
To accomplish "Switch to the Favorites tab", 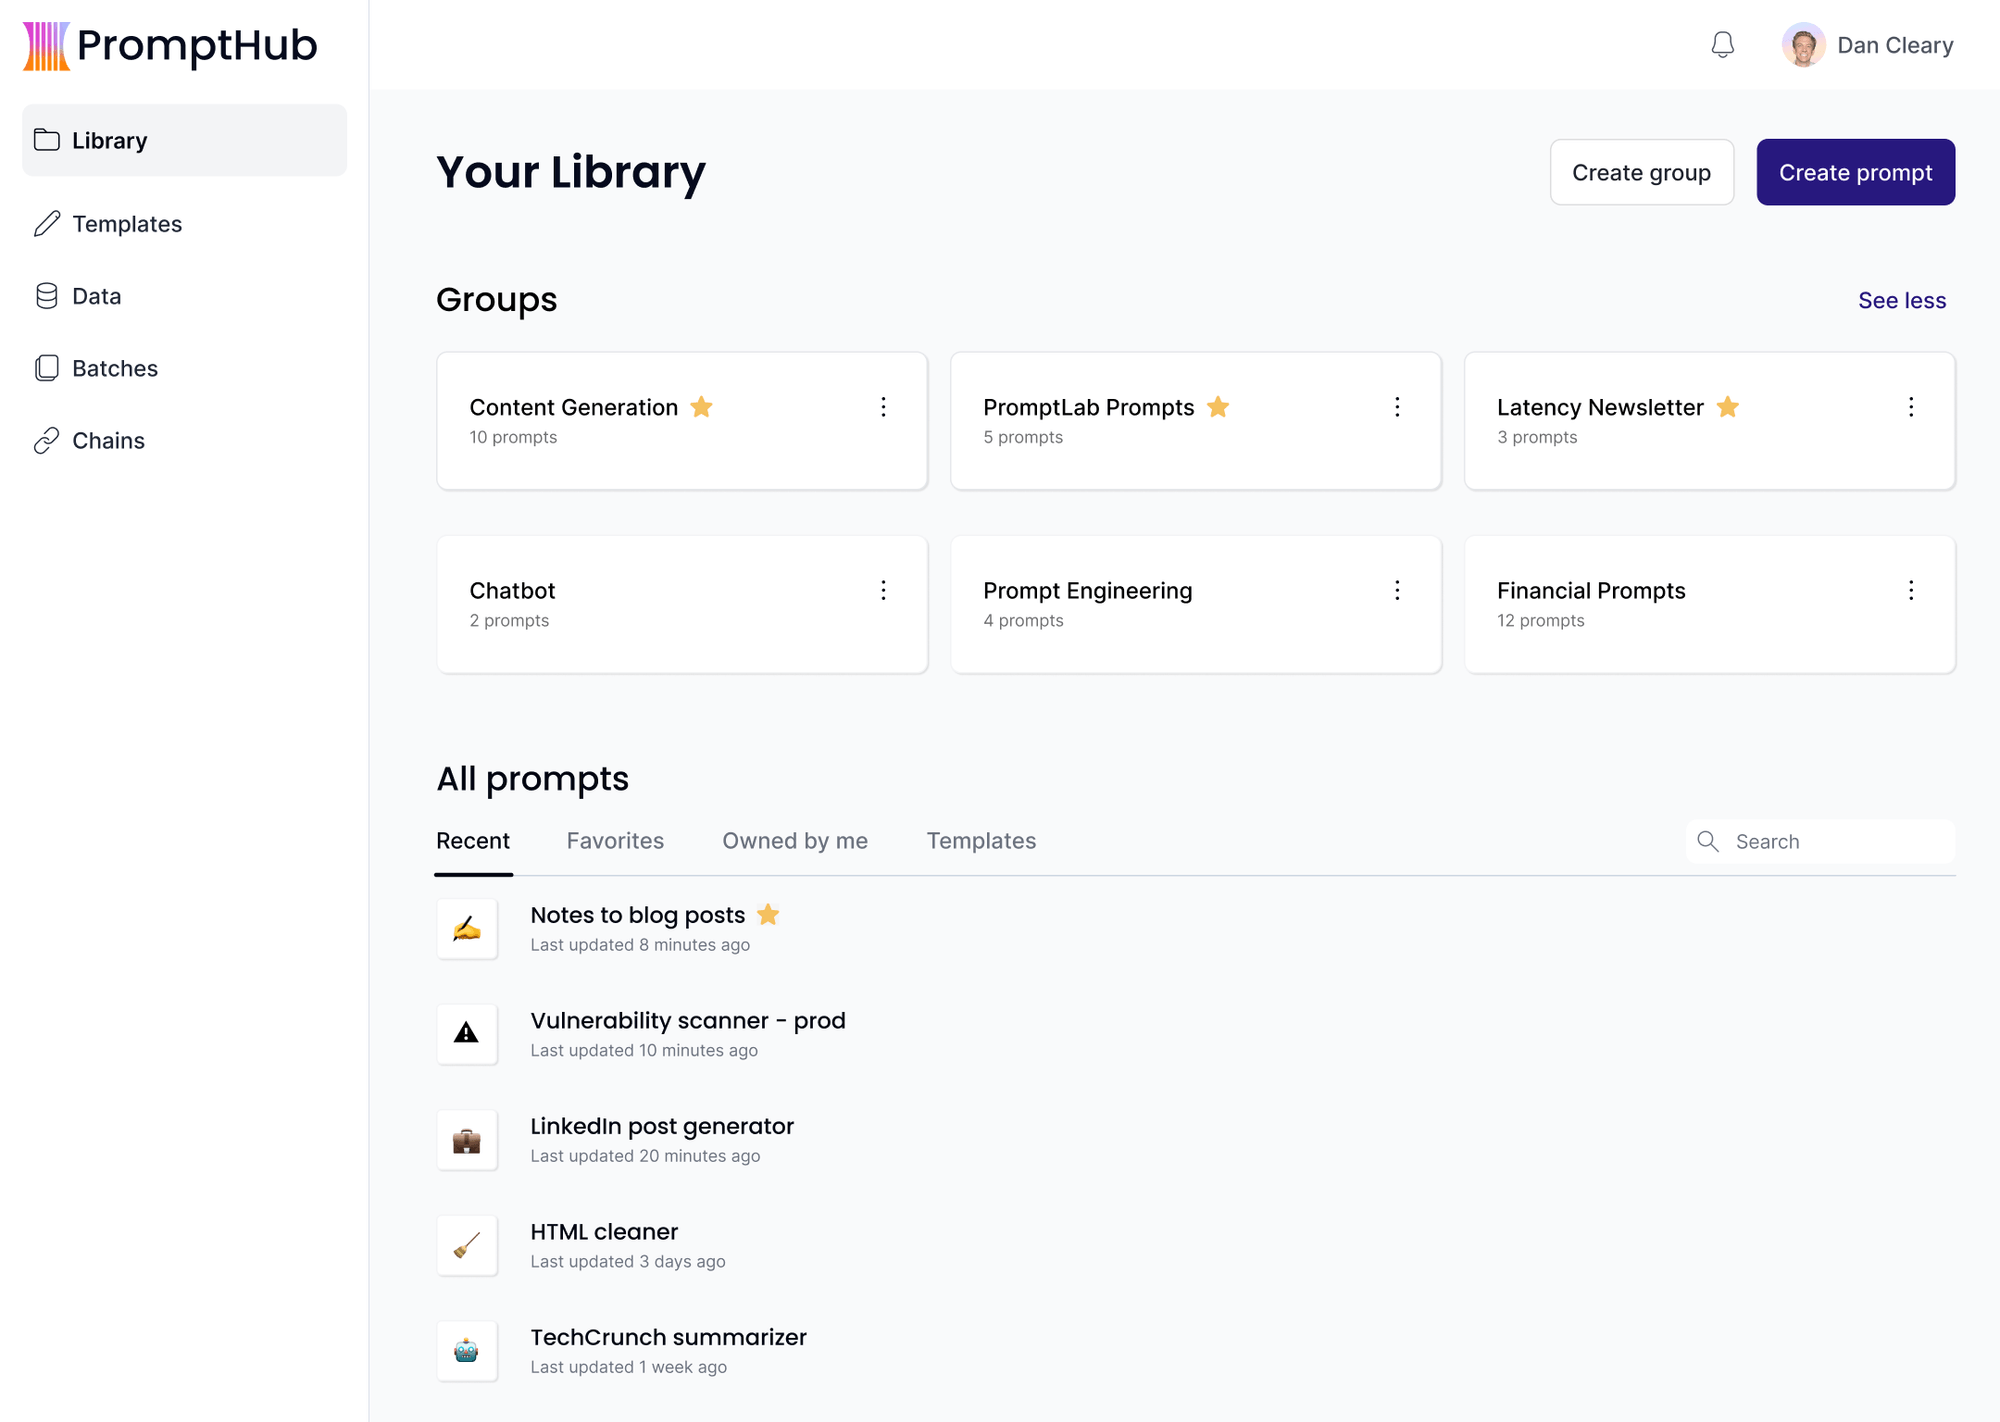I will [x=615, y=841].
